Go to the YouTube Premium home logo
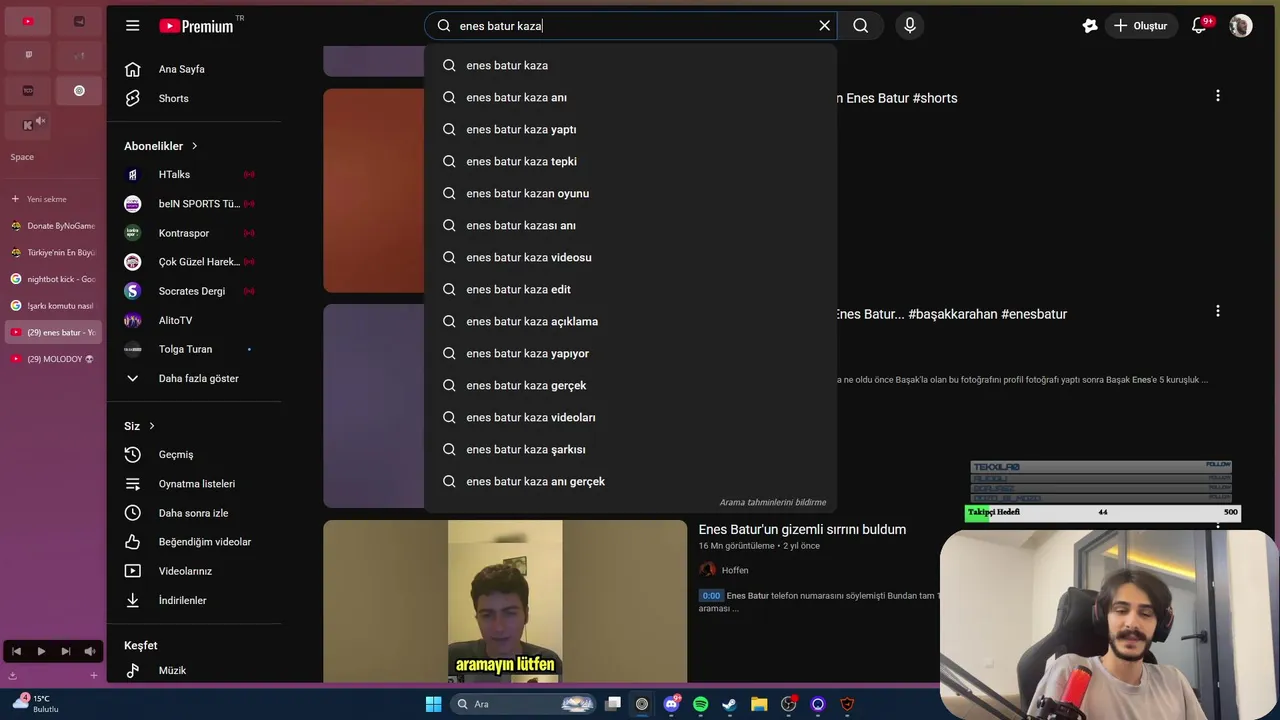 (x=198, y=25)
